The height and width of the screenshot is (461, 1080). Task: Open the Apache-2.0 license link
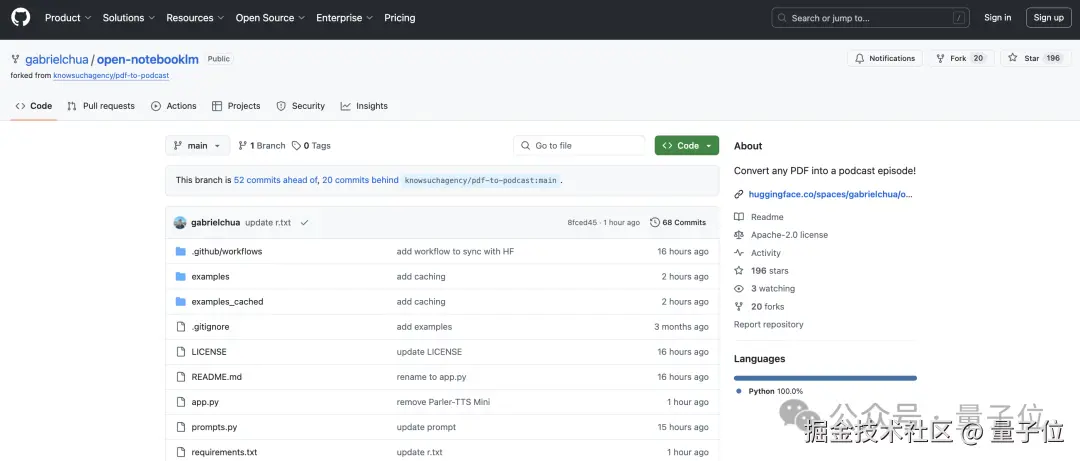[x=789, y=235]
